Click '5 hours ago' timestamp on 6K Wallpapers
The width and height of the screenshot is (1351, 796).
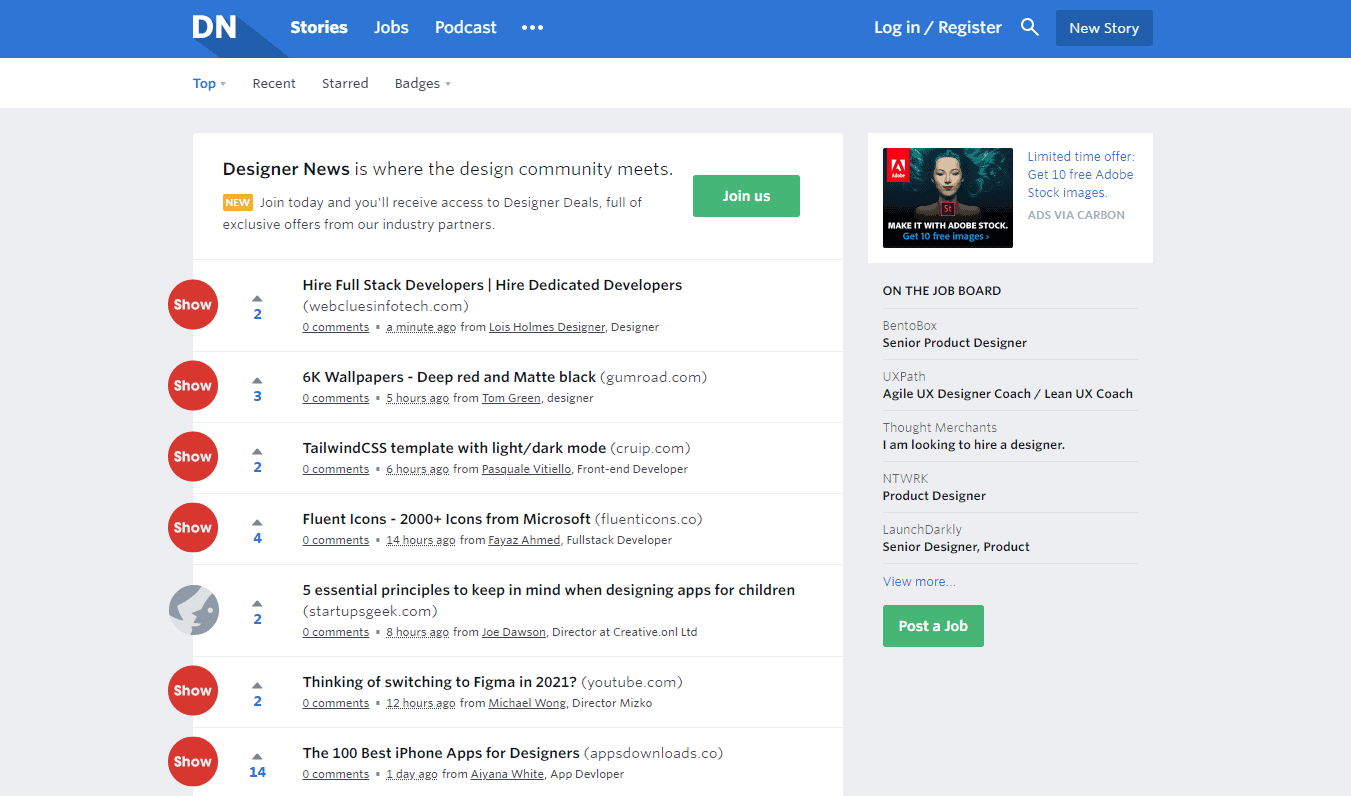(x=418, y=398)
